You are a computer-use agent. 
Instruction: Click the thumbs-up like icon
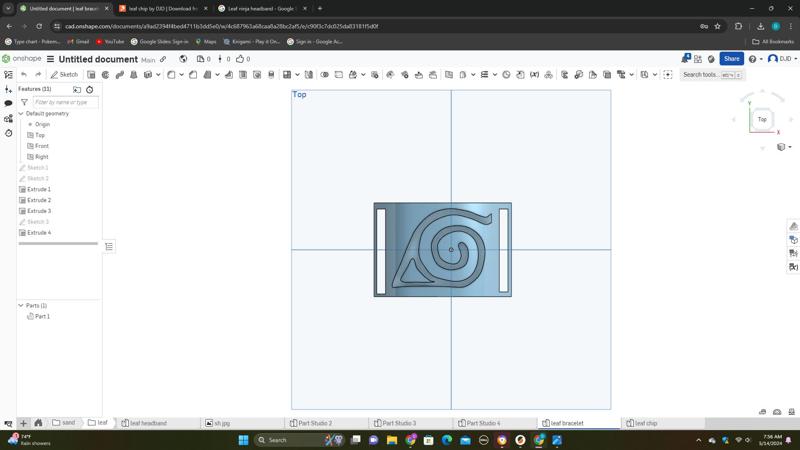240,59
